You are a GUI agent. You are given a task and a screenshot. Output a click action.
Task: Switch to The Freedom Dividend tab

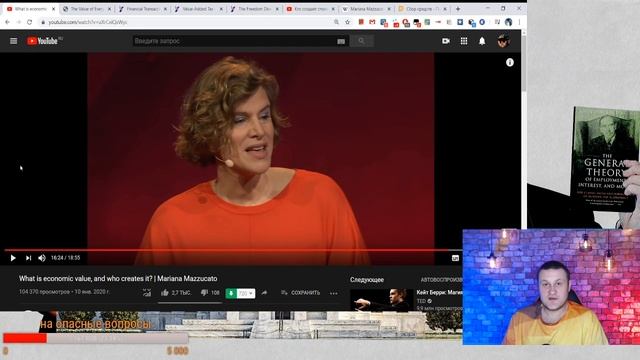(254, 9)
